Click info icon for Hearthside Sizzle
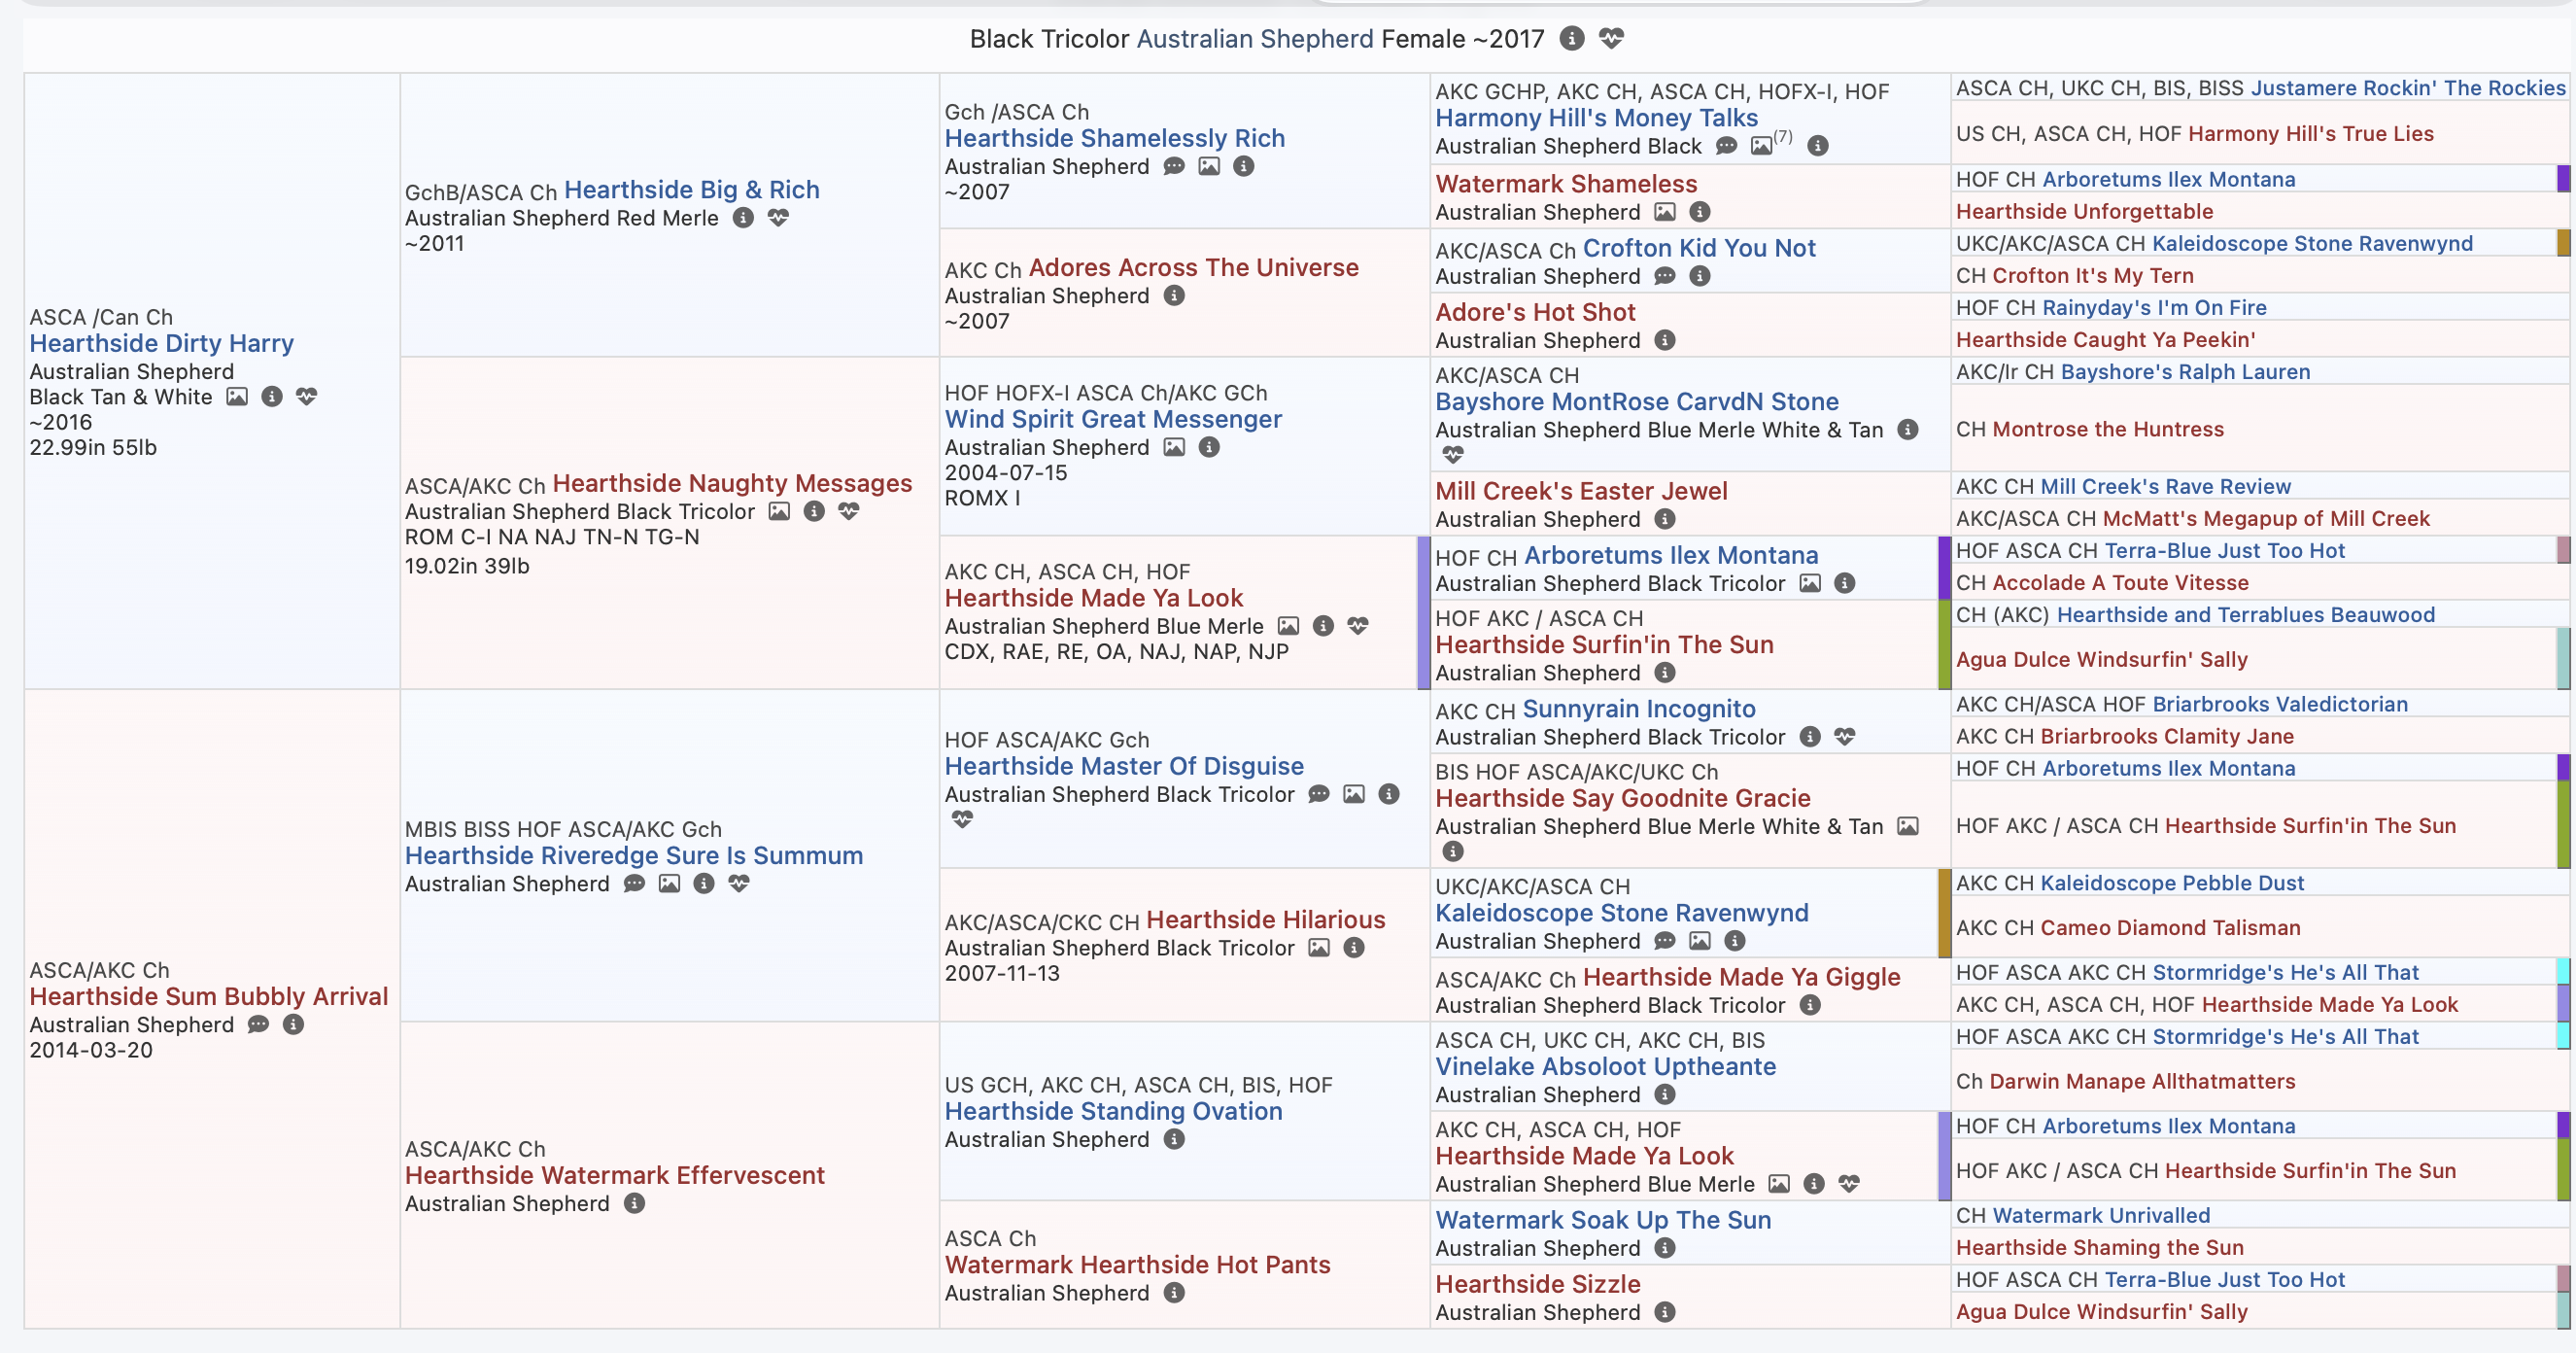Viewport: 2576px width, 1353px height. tap(1665, 1312)
